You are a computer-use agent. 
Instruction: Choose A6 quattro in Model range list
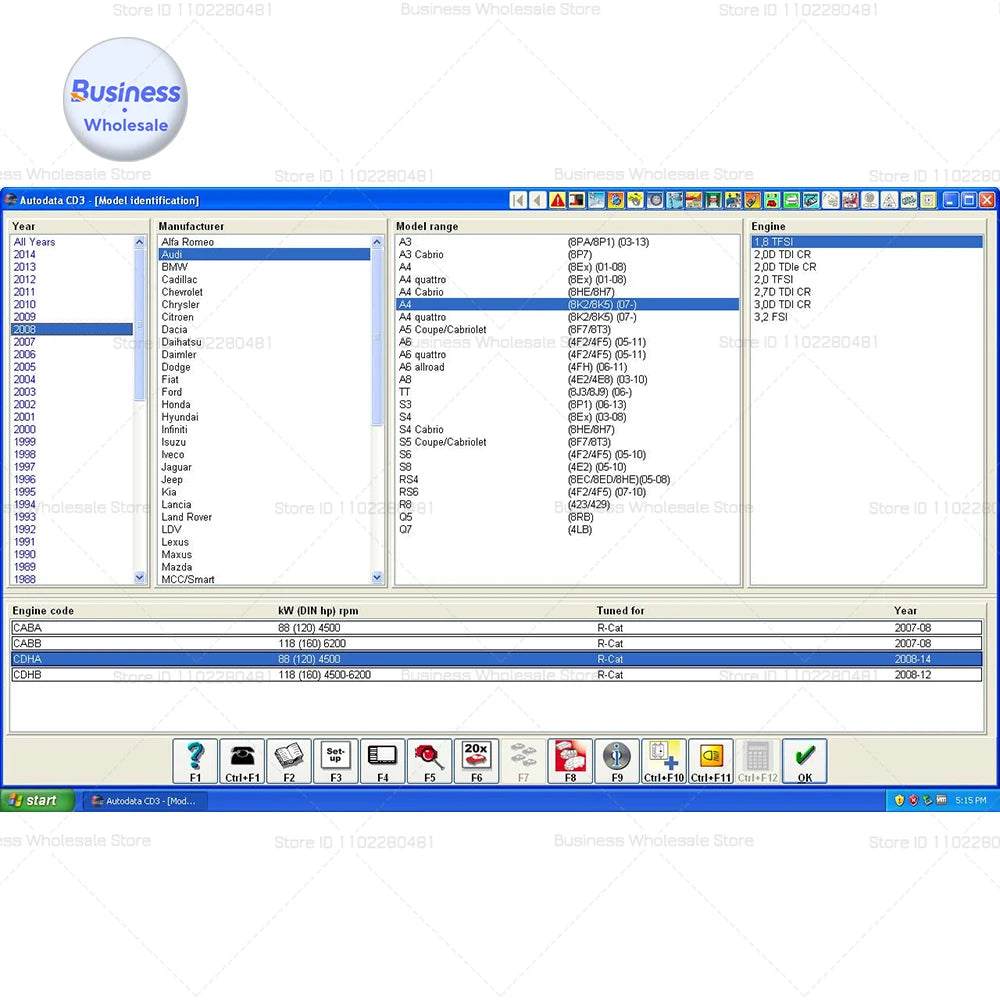tap(422, 354)
